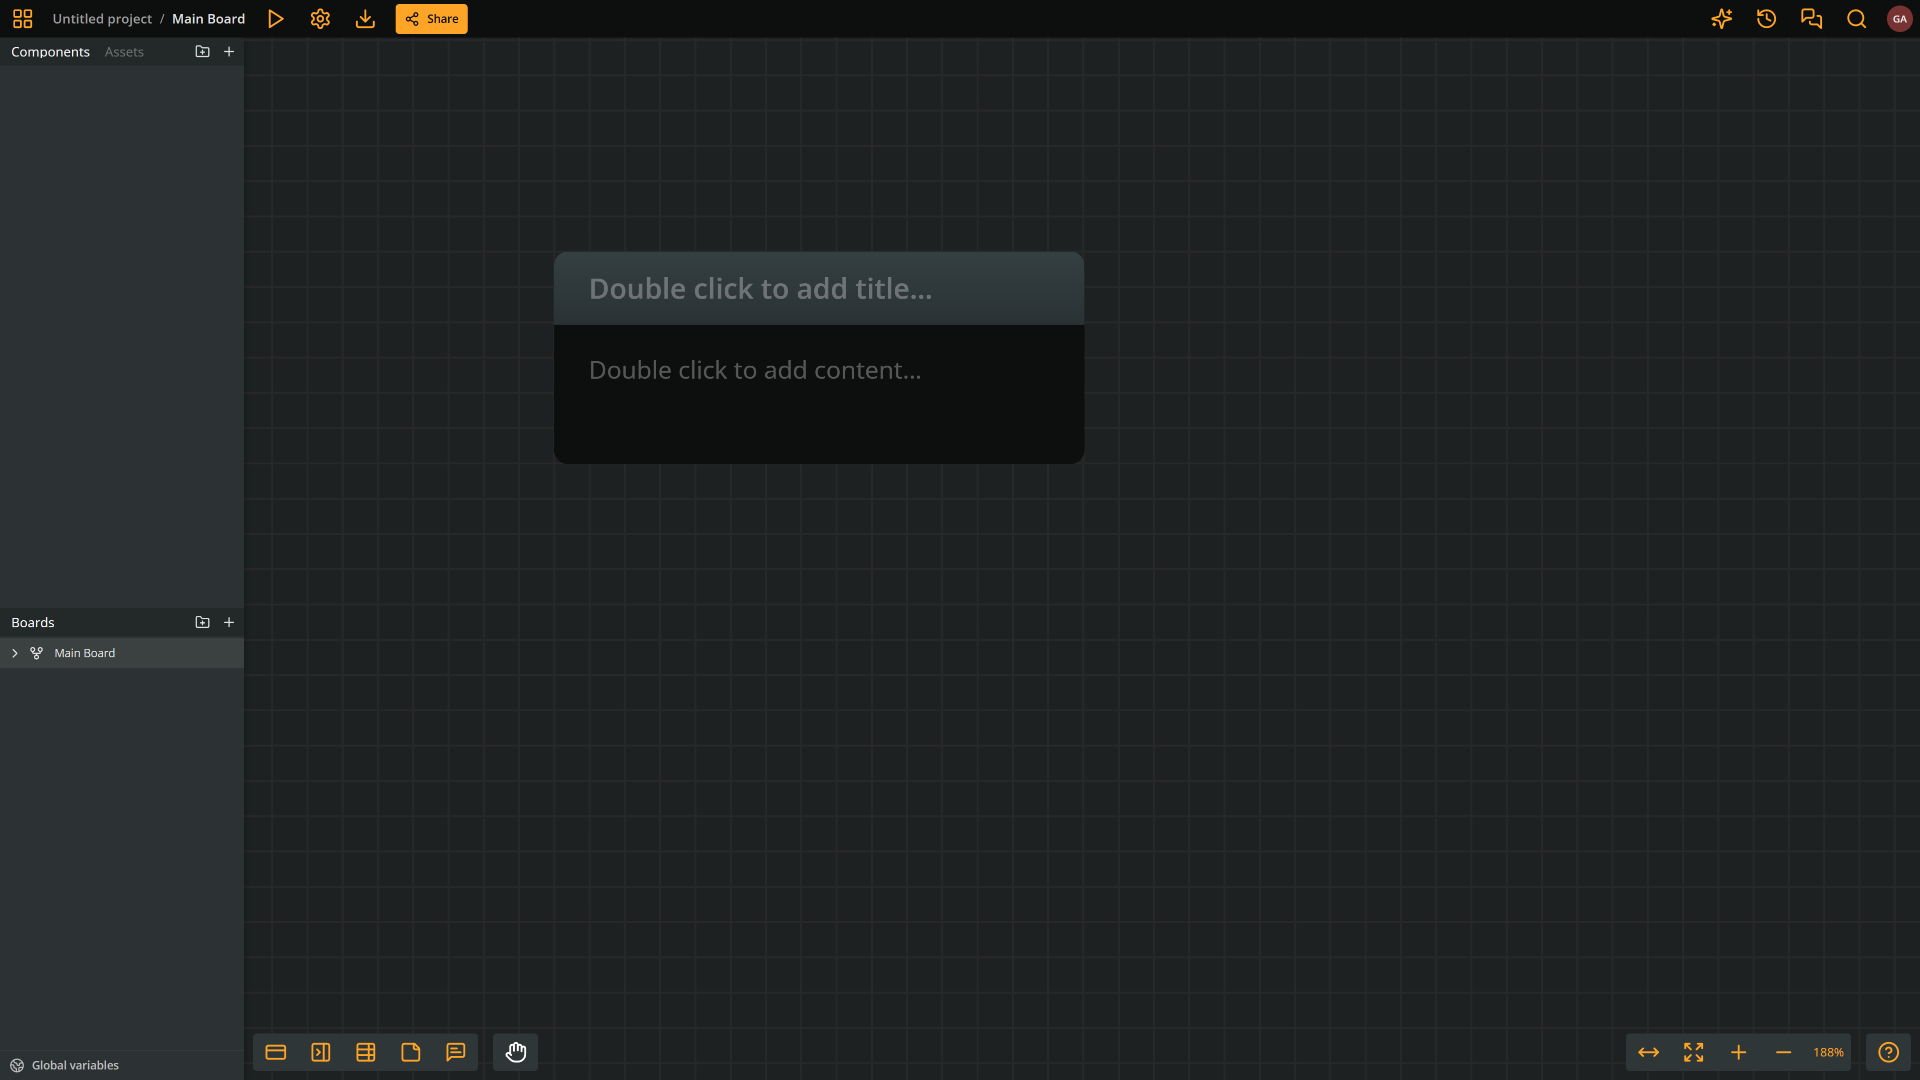The image size is (1920, 1080).
Task: Select the comment element tool
Action: (x=456, y=1052)
